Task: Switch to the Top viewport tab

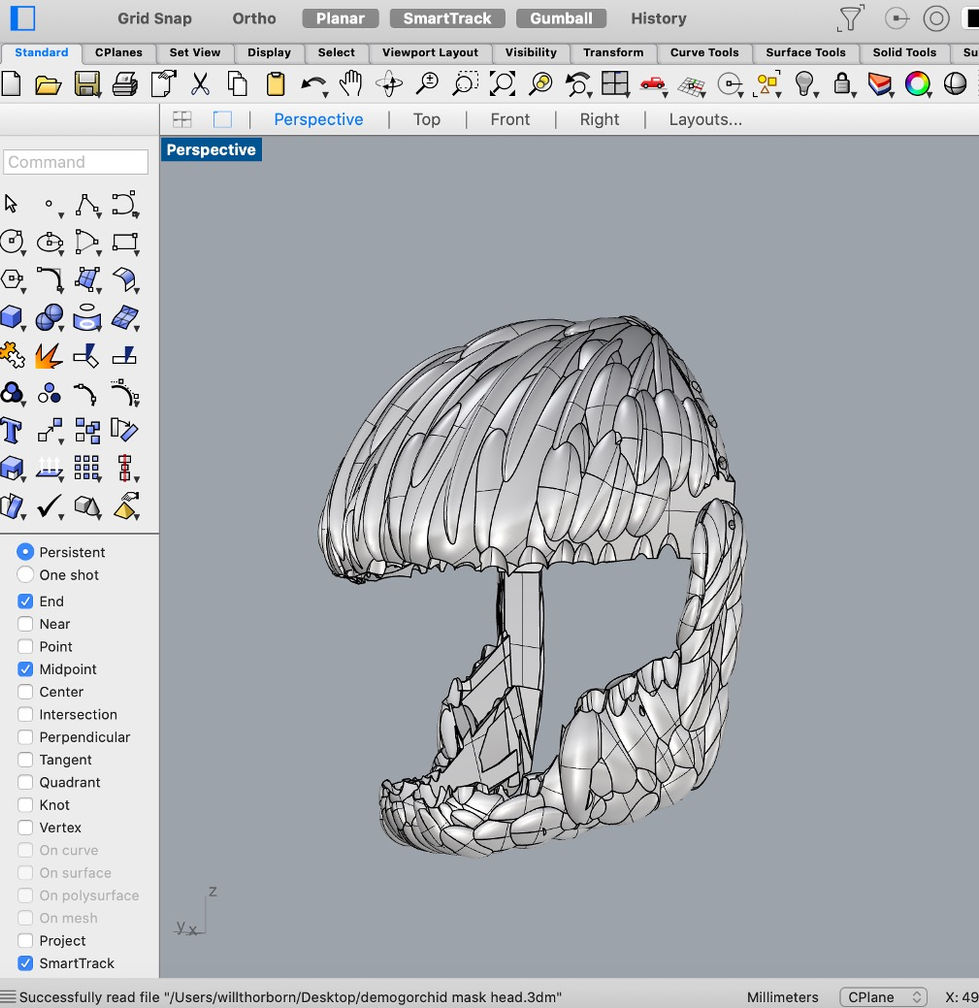Action: click(x=426, y=120)
